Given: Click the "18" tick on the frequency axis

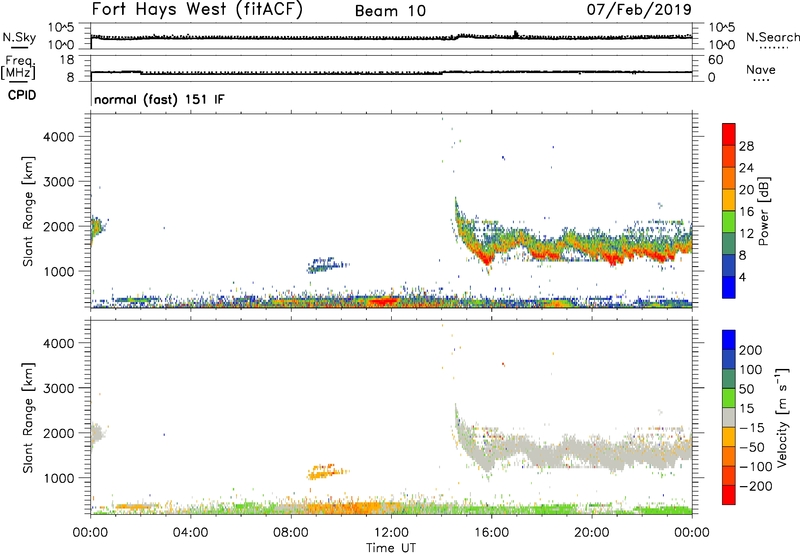Looking at the screenshot, I should tap(67, 60).
